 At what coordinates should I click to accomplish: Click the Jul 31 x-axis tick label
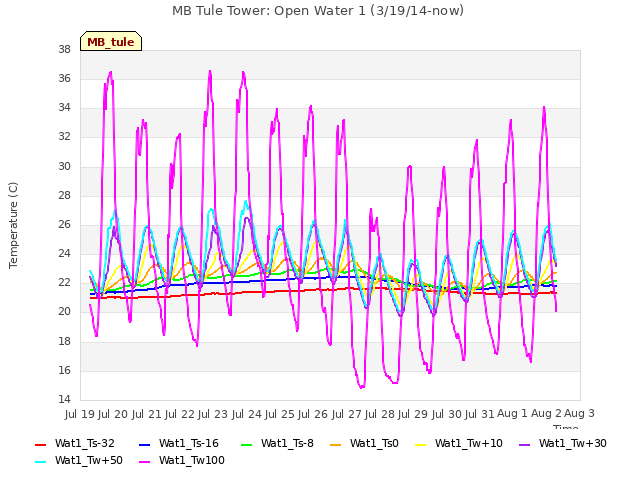click(x=480, y=414)
